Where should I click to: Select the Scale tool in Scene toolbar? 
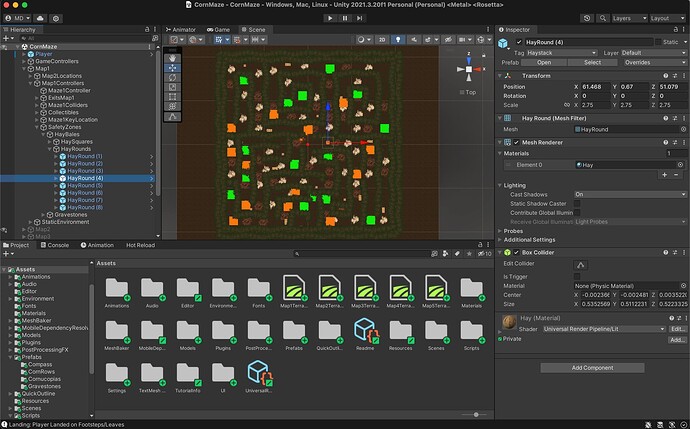tap(172, 87)
